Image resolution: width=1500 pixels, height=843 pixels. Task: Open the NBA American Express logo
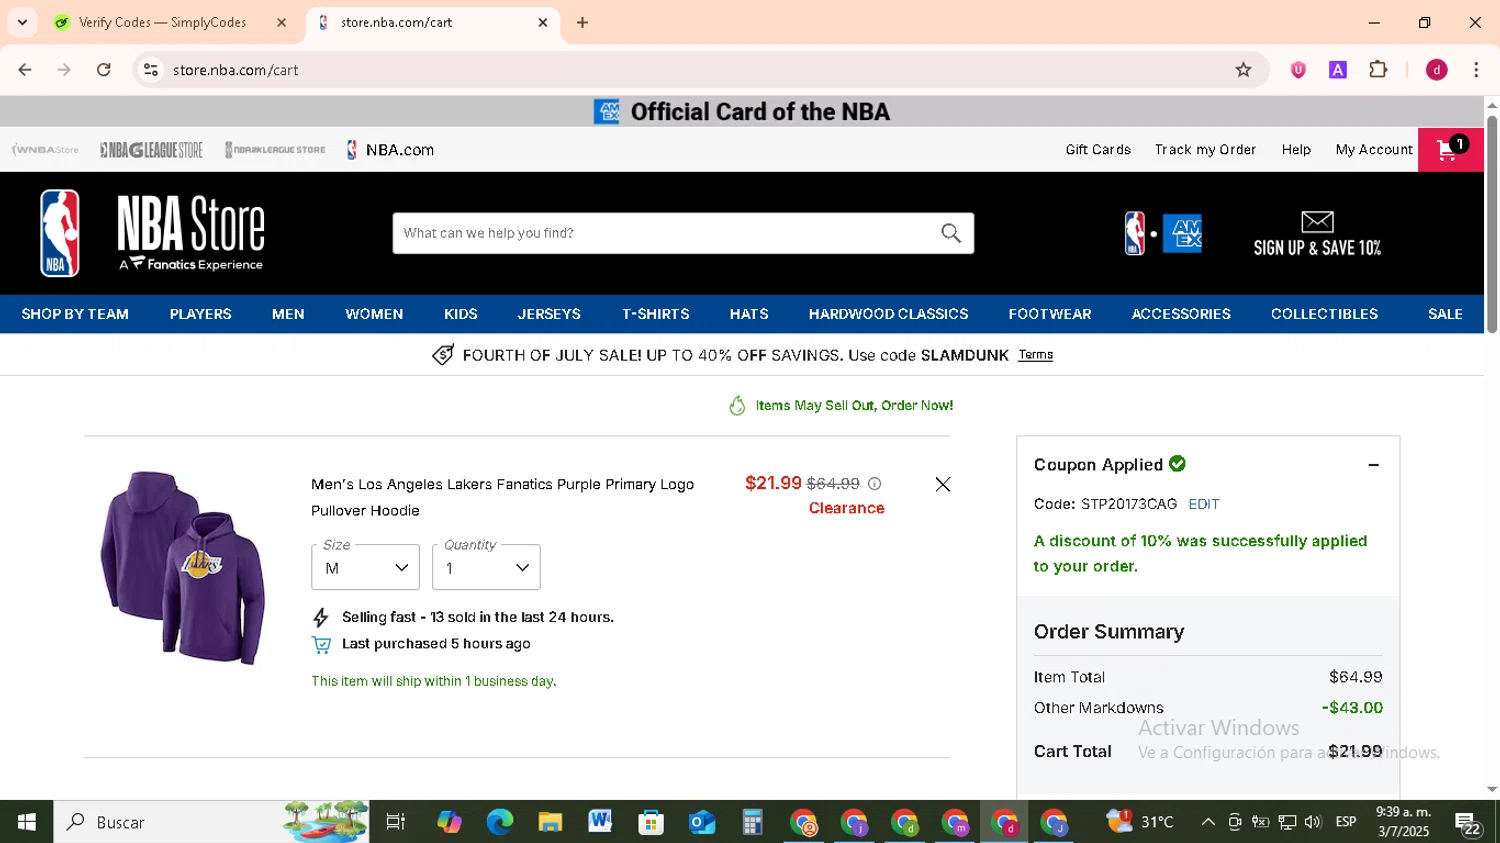(x=1163, y=234)
